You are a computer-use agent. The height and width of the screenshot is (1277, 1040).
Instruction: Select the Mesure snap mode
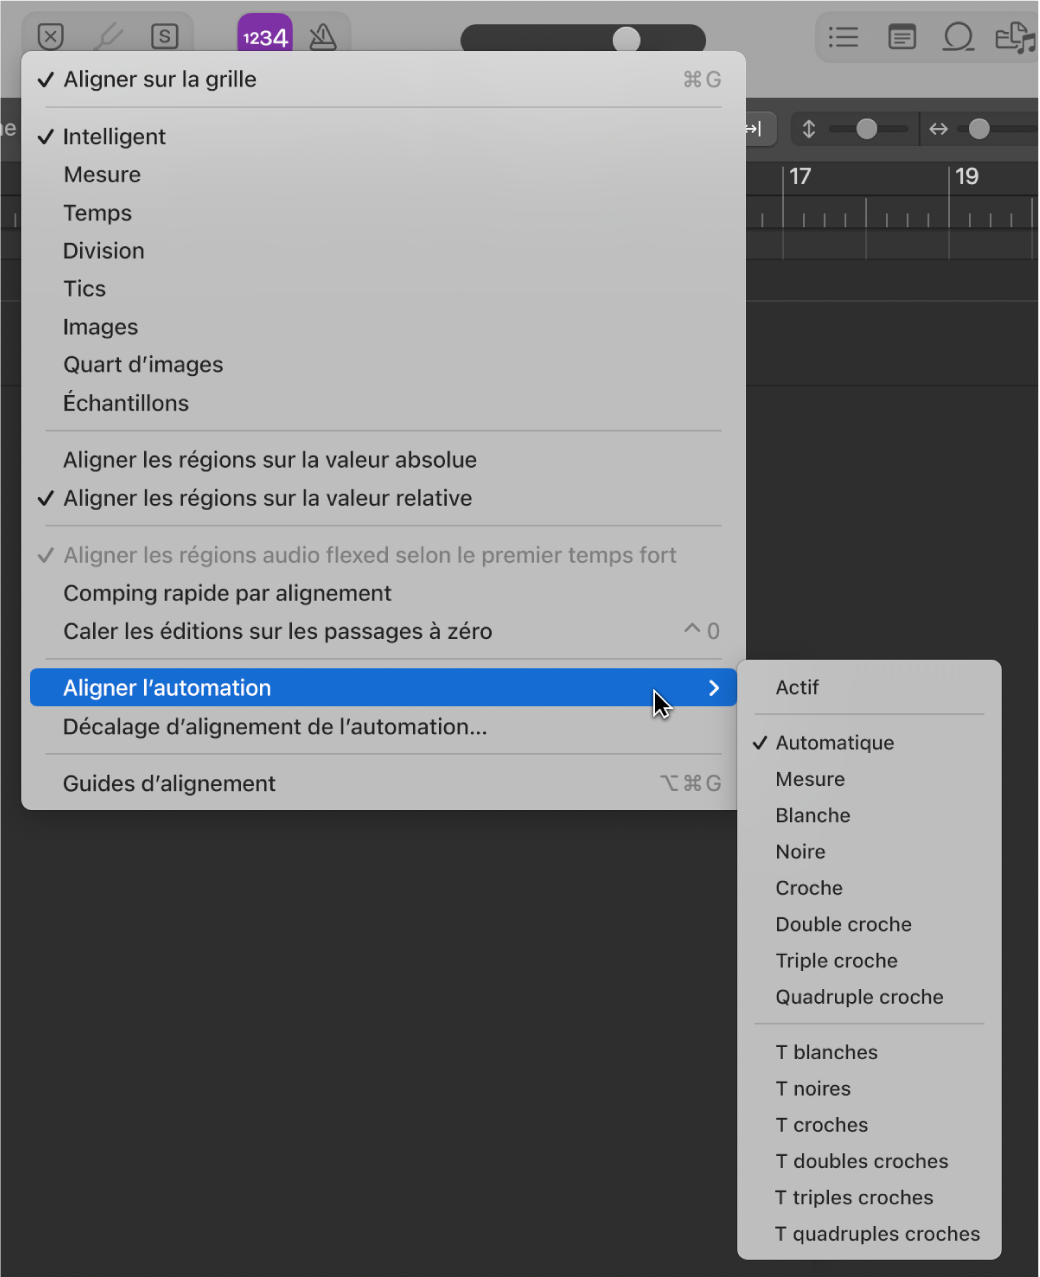pyautogui.click(x=102, y=174)
